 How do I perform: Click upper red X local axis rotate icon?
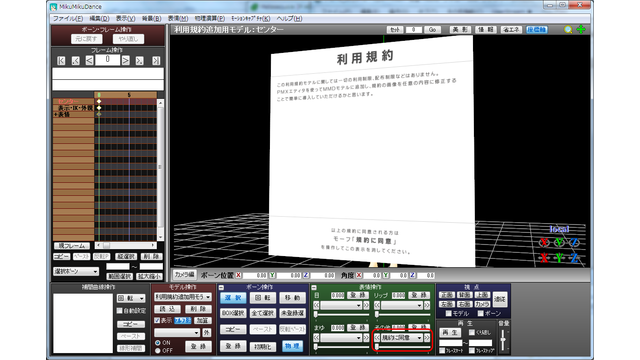[x=544, y=242]
